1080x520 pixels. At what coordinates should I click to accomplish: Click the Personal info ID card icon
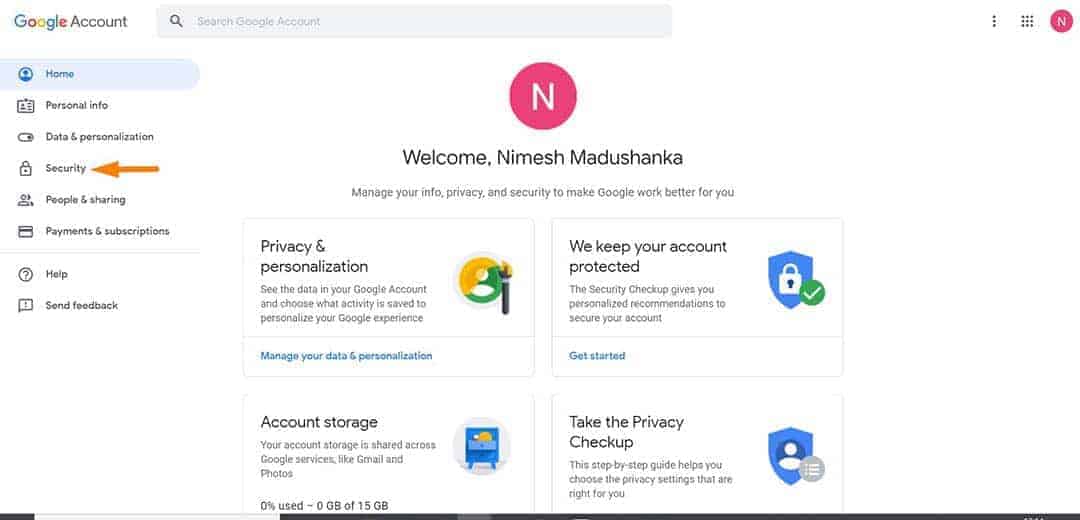pyautogui.click(x=26, y=105)
